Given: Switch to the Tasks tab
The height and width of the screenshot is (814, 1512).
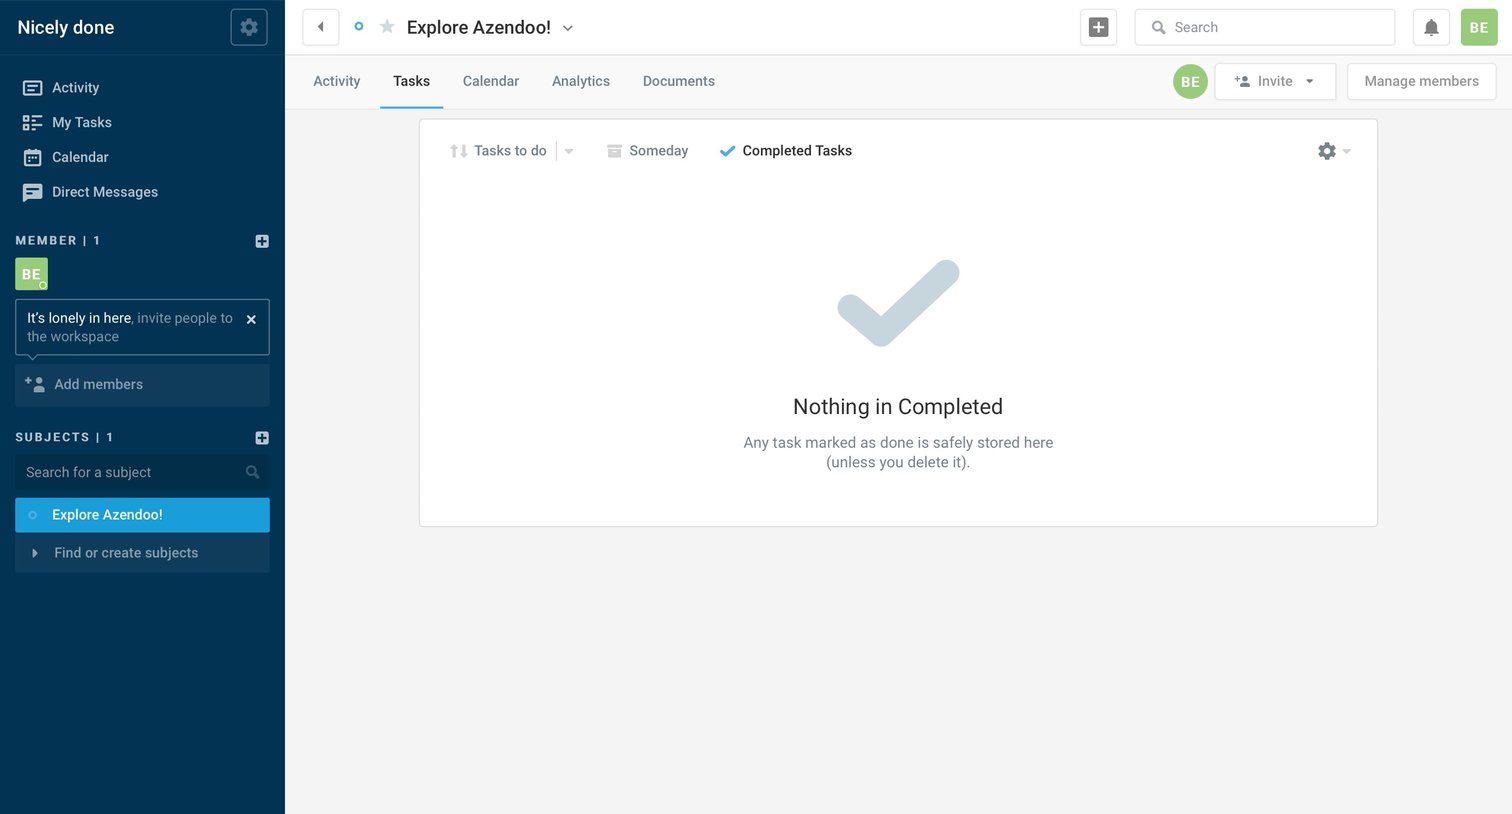Looking at the screenshot, I should point(411,81).
